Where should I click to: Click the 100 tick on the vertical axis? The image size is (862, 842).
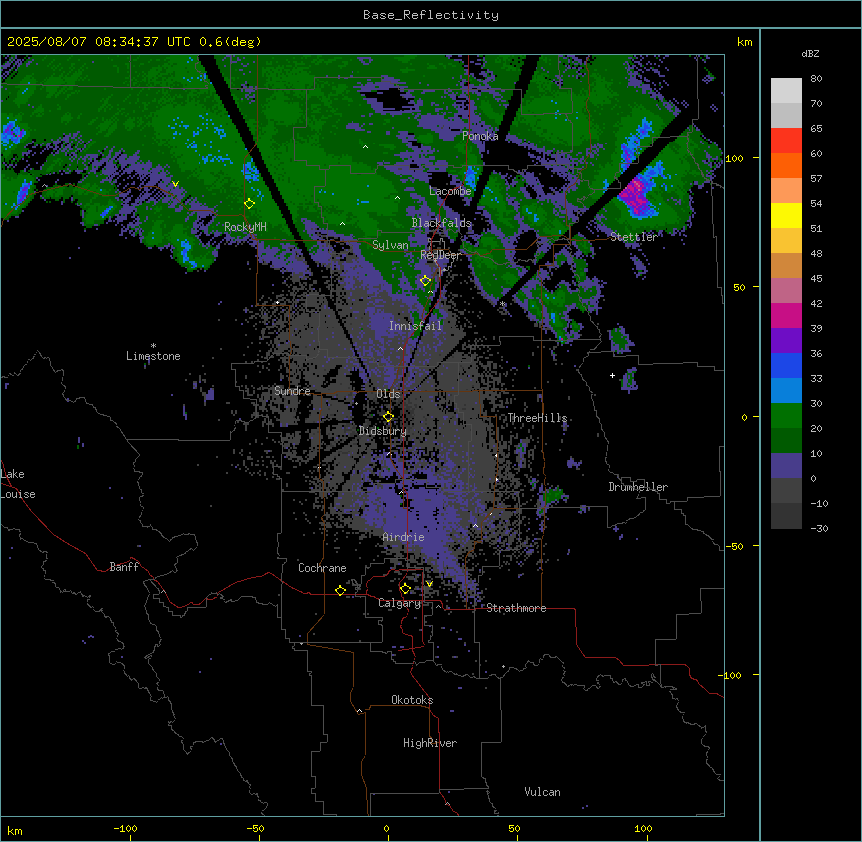tap(734, 158)
